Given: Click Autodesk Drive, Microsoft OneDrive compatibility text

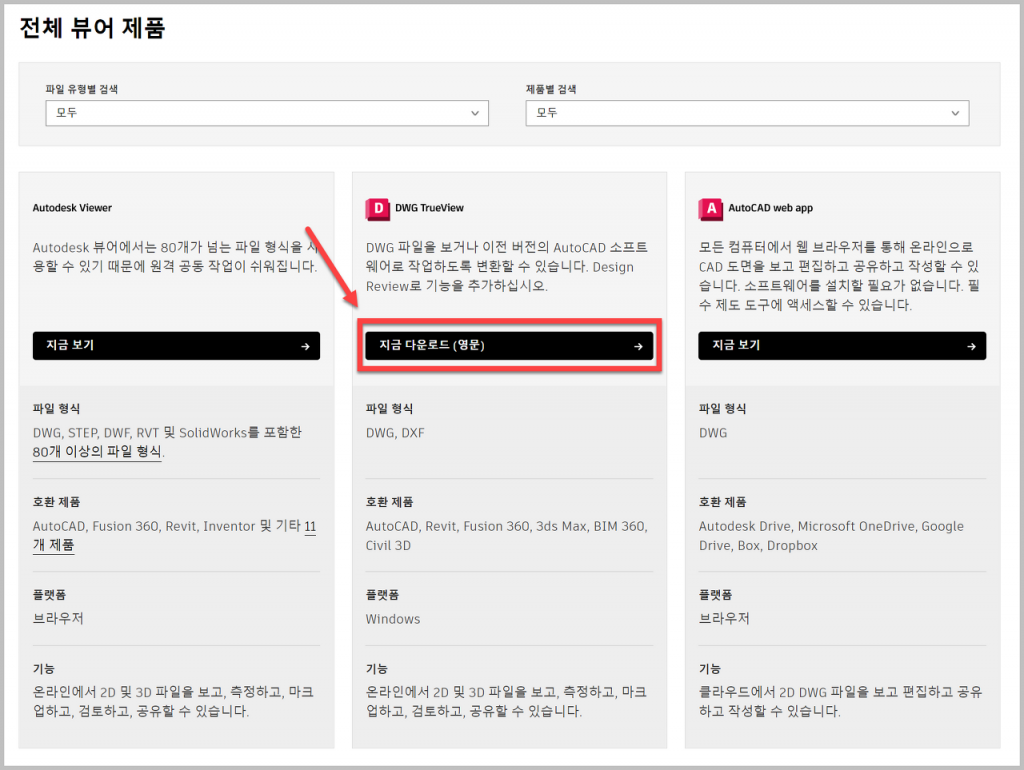Looking at the screenshot, I should click(x=831, y=536).
